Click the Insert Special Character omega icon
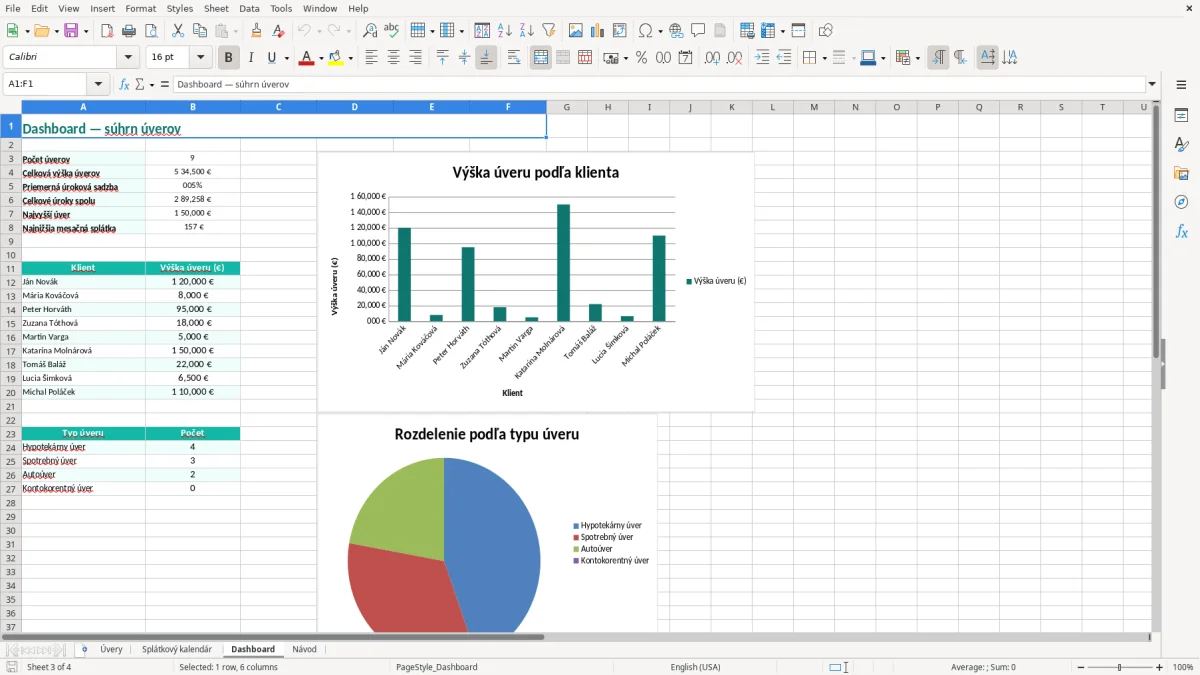The height and width of the screenshot is (675, 1200). click(645, 31)
